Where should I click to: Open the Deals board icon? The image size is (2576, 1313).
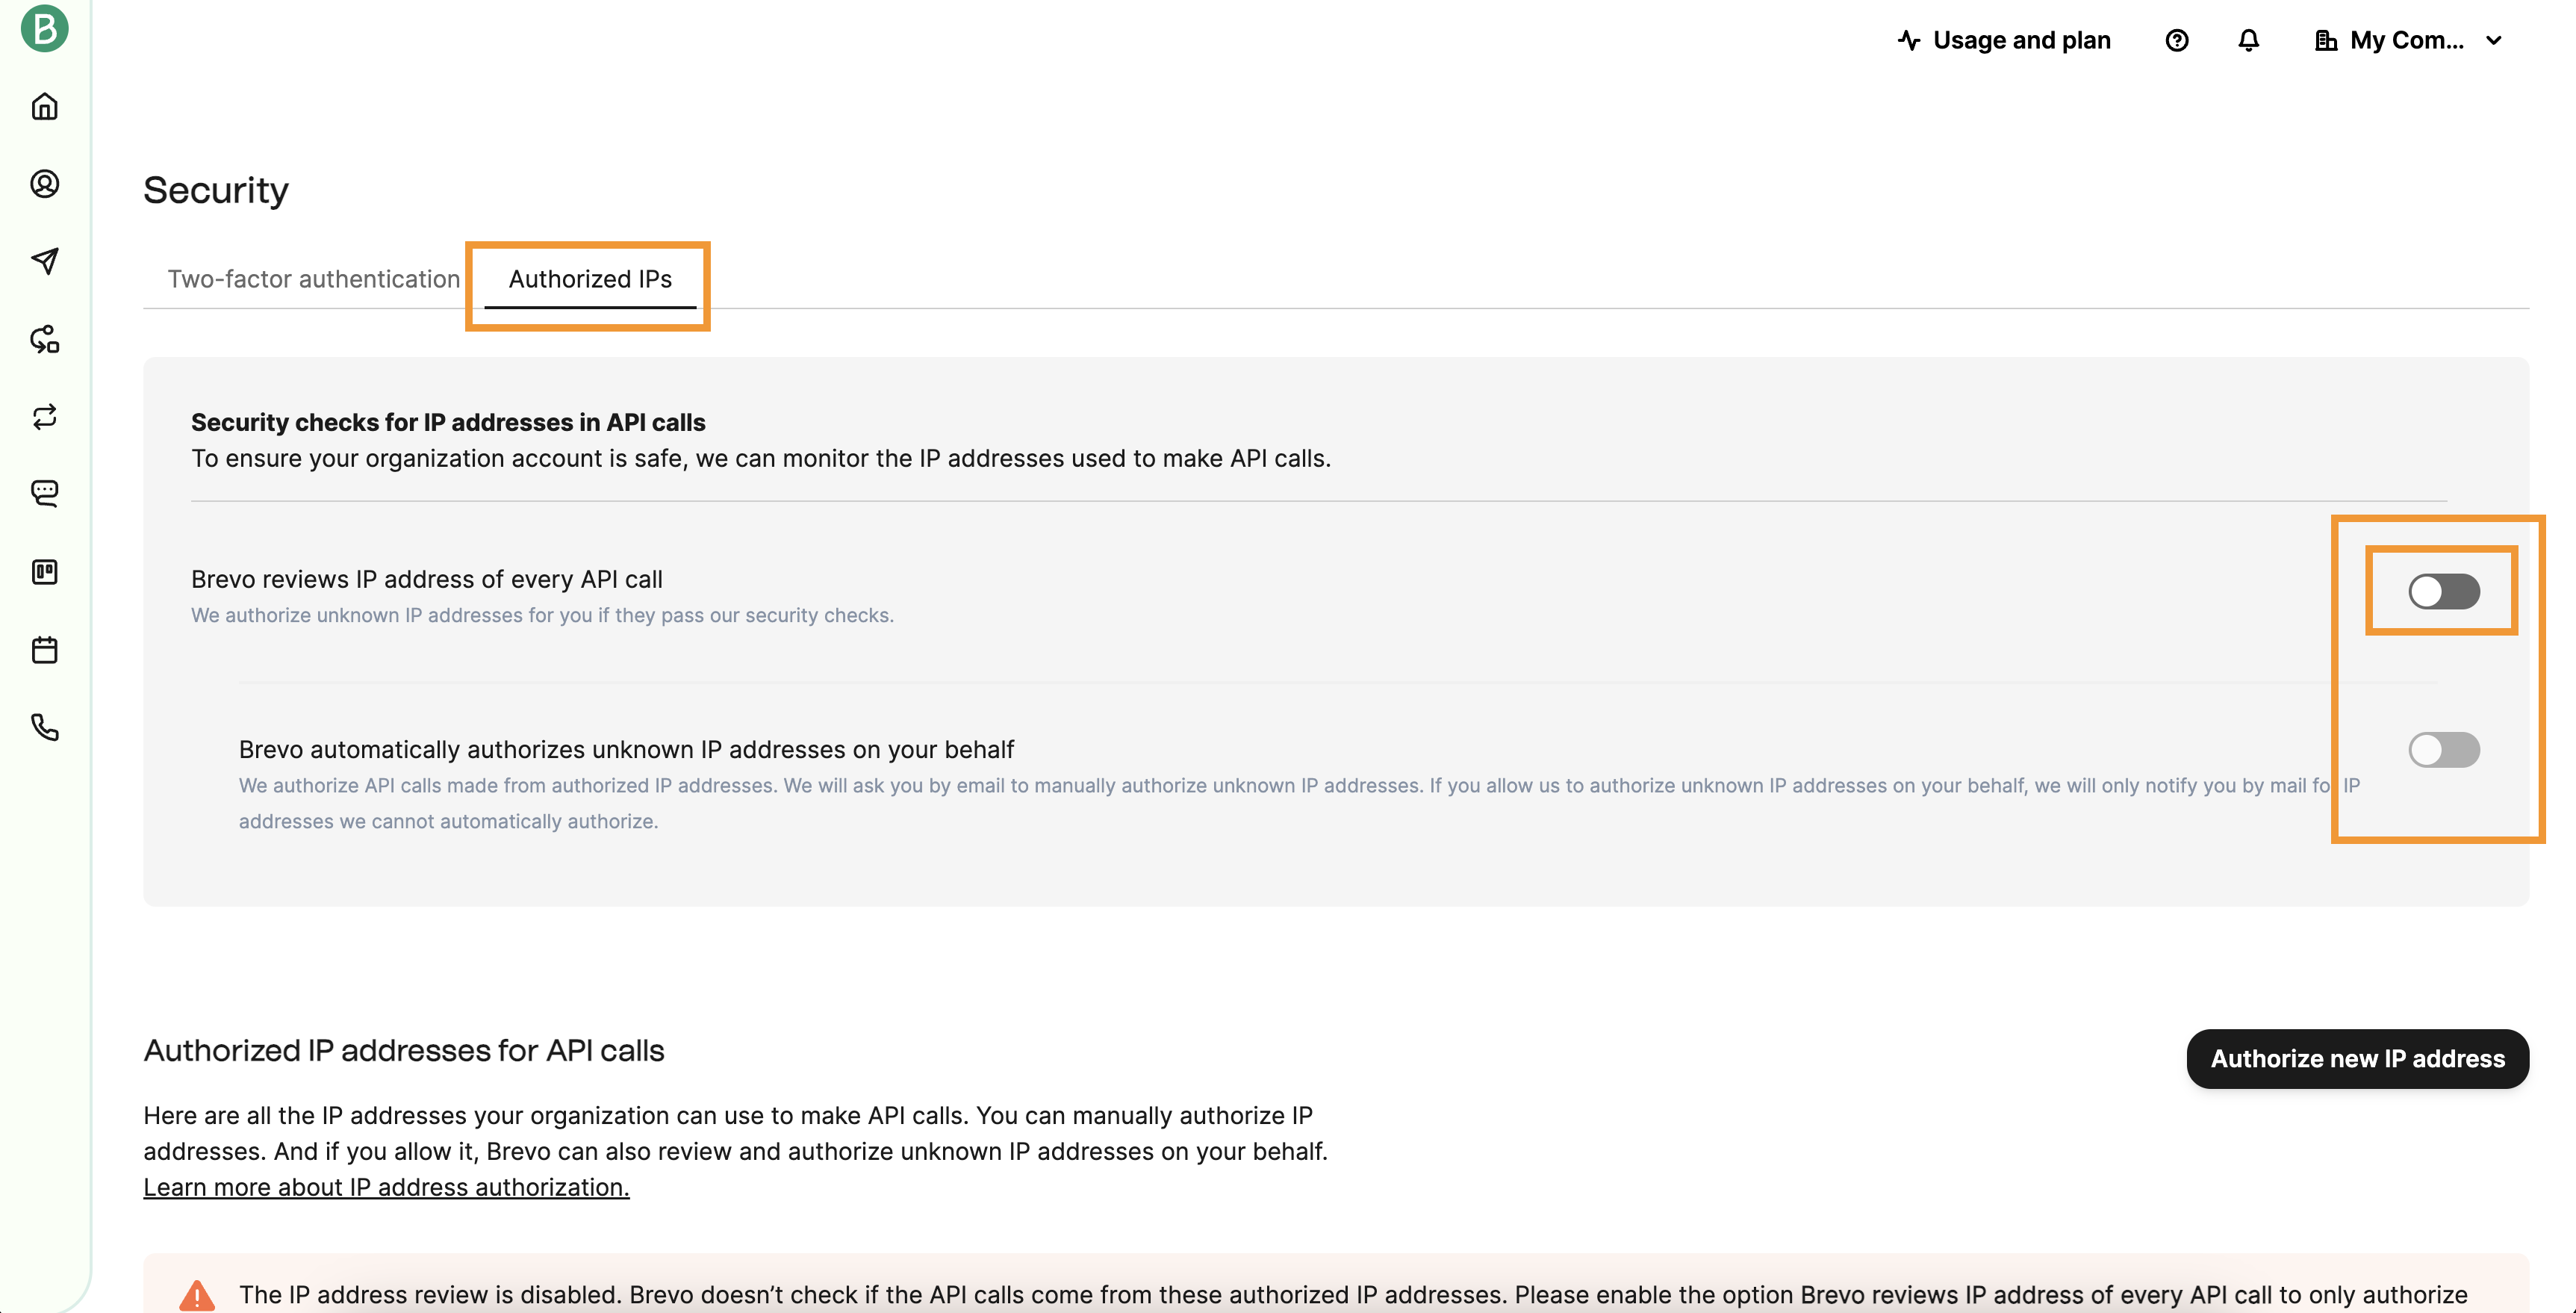(45, 572)
